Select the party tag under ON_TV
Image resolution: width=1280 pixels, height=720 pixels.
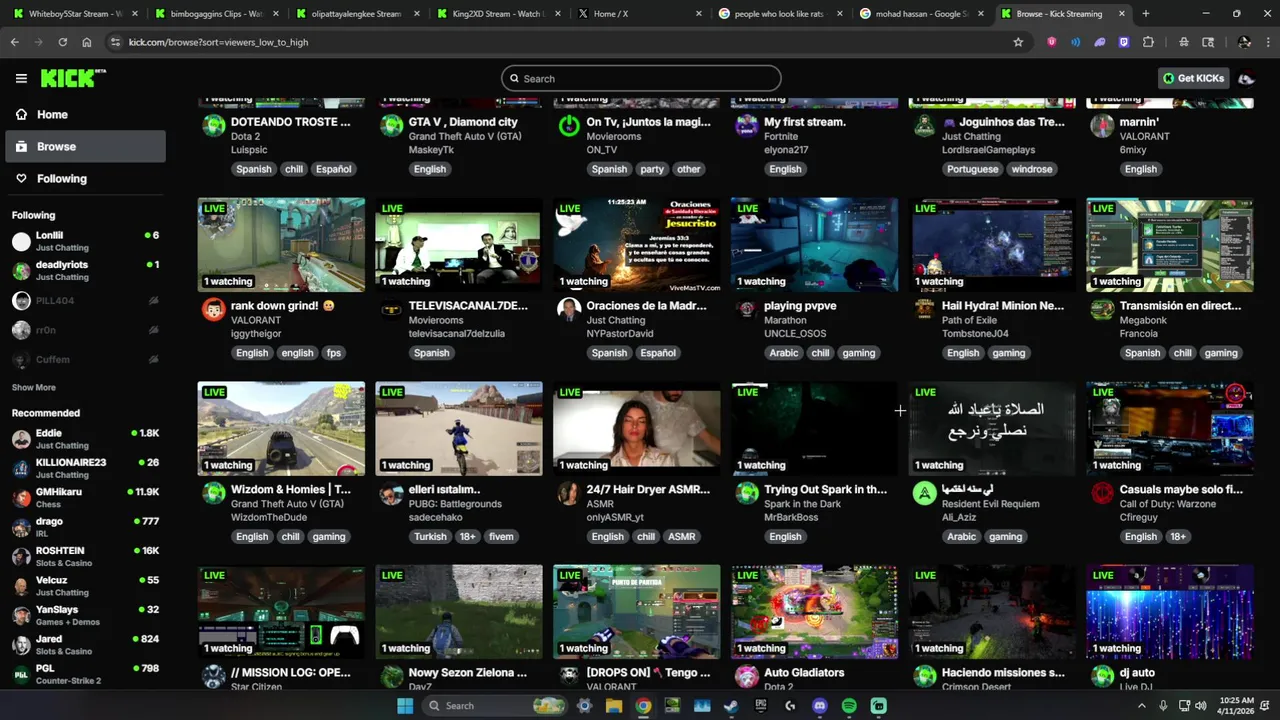pyautogui.click(x=652, y=169)
